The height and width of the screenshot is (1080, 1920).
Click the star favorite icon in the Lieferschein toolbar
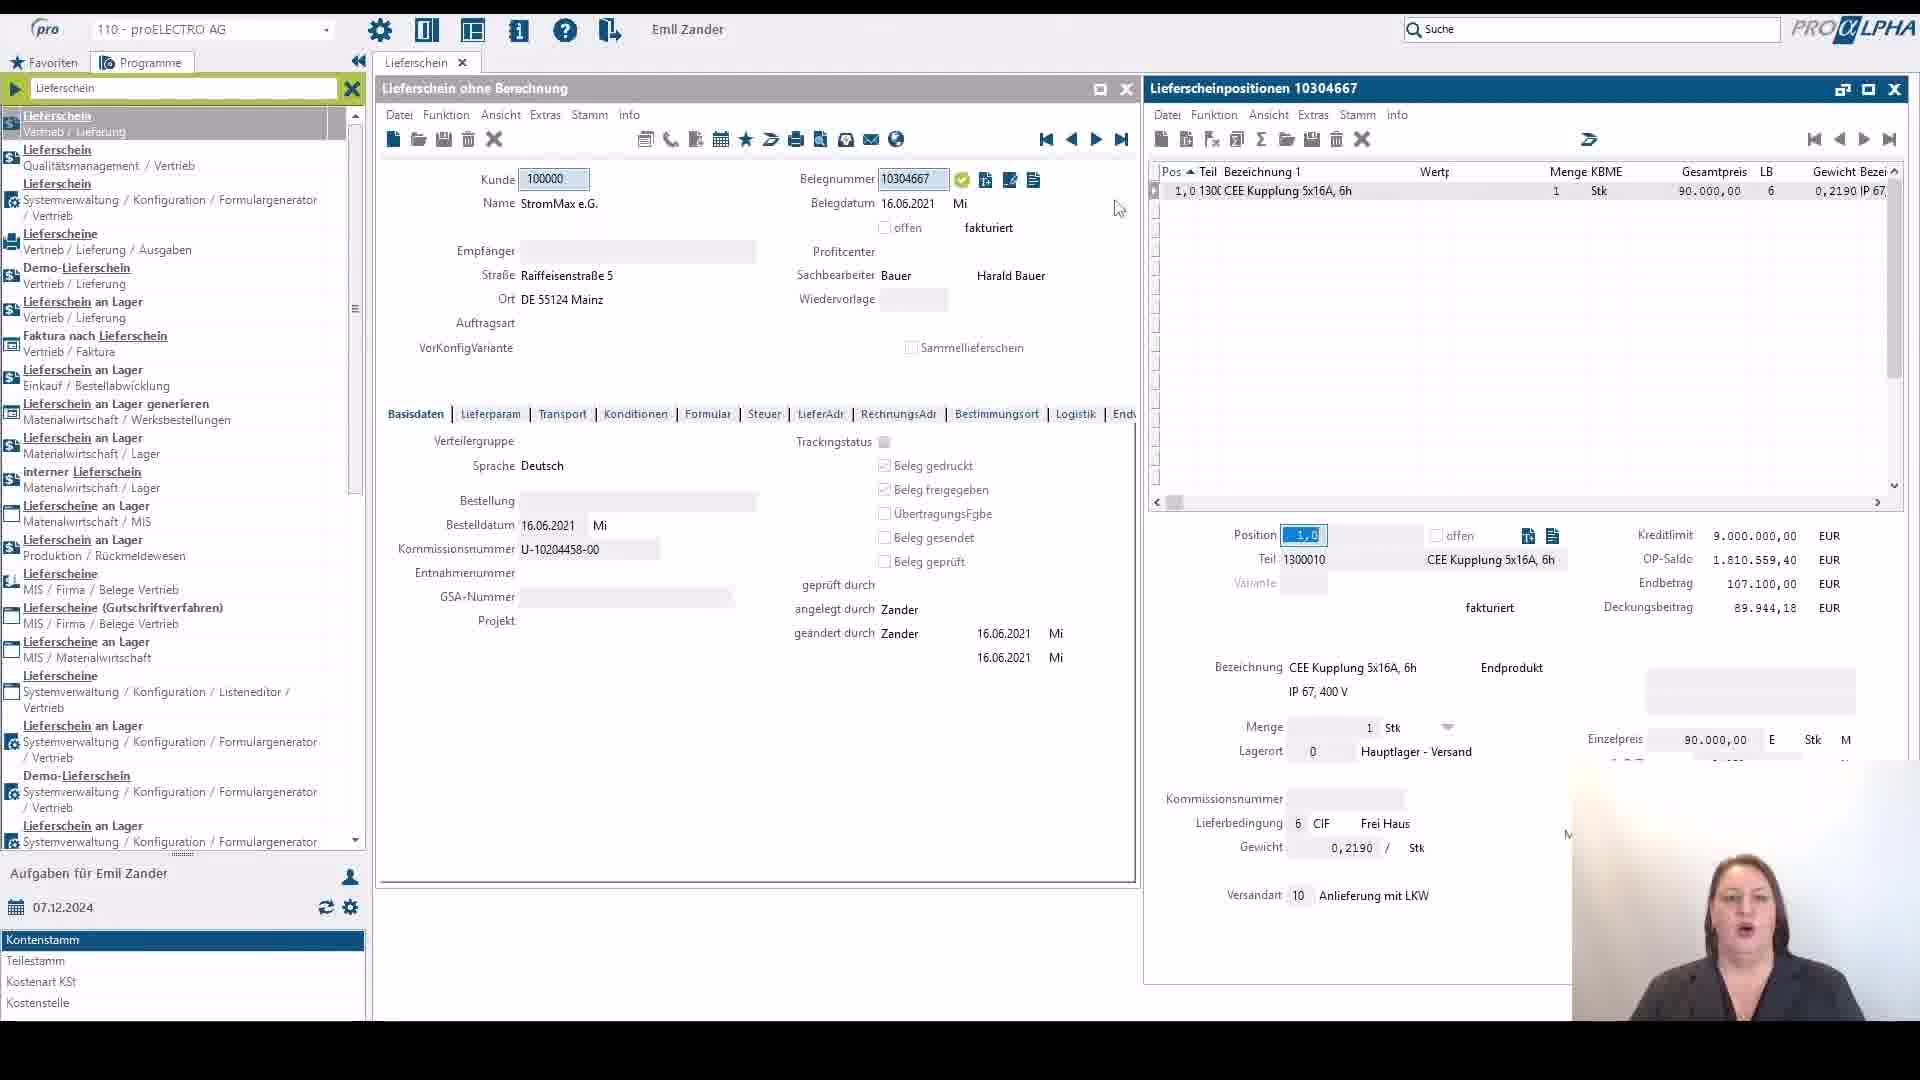[745, 140]
